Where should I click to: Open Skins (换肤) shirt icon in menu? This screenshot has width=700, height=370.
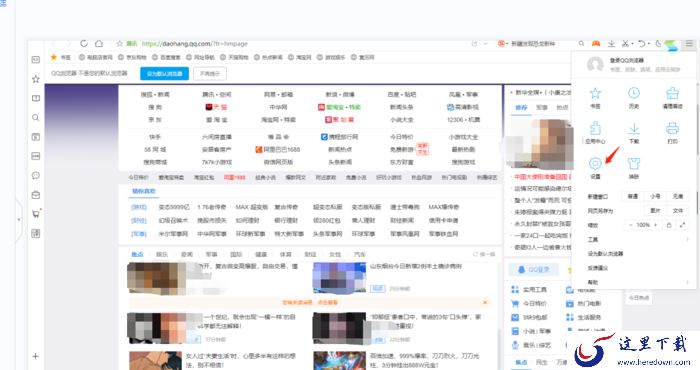pyautogui.click(x=633, y=163)
